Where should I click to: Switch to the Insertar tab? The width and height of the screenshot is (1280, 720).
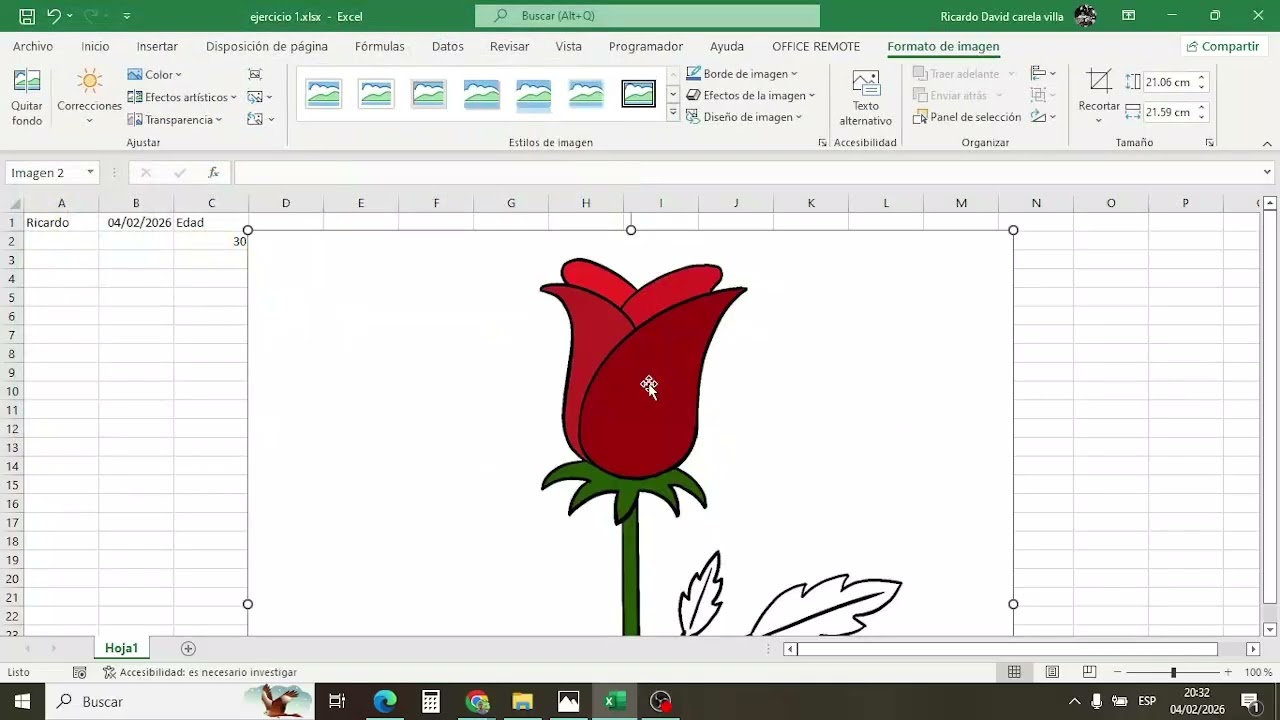(157, 47)
